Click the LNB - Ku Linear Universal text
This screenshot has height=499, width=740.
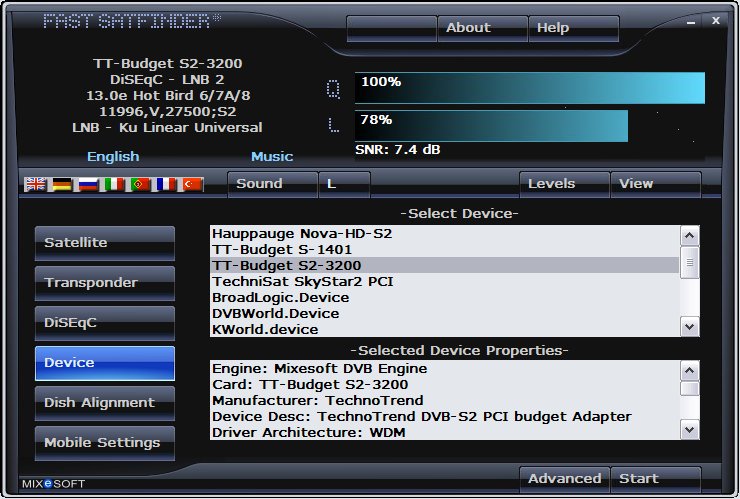(167, 128)
